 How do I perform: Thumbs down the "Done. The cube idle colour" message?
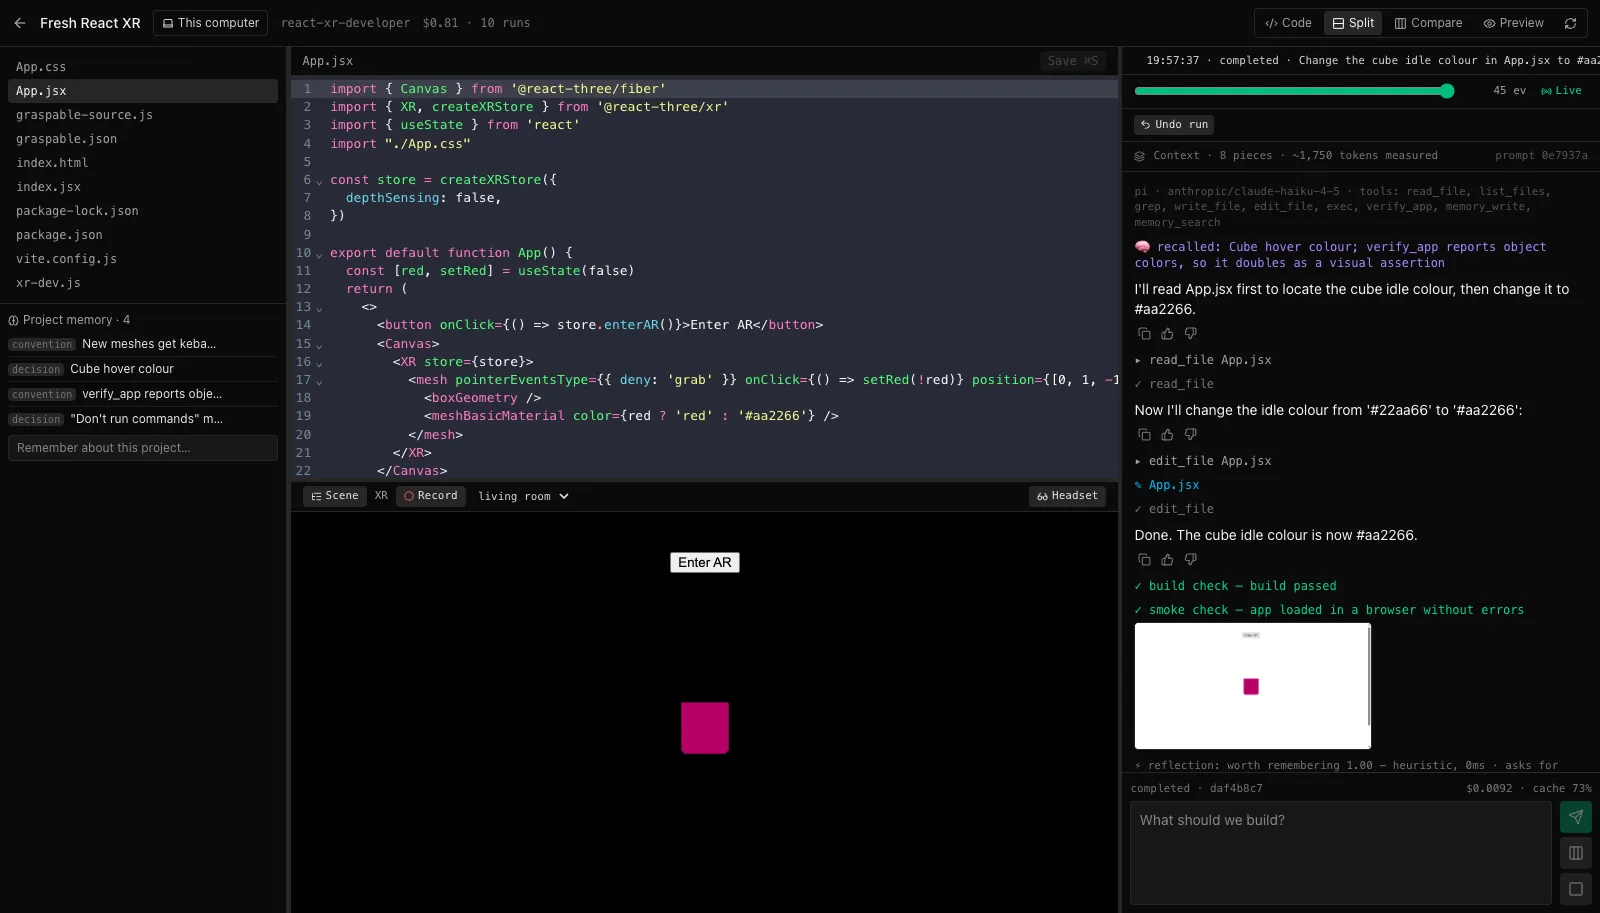[1190, 560]
